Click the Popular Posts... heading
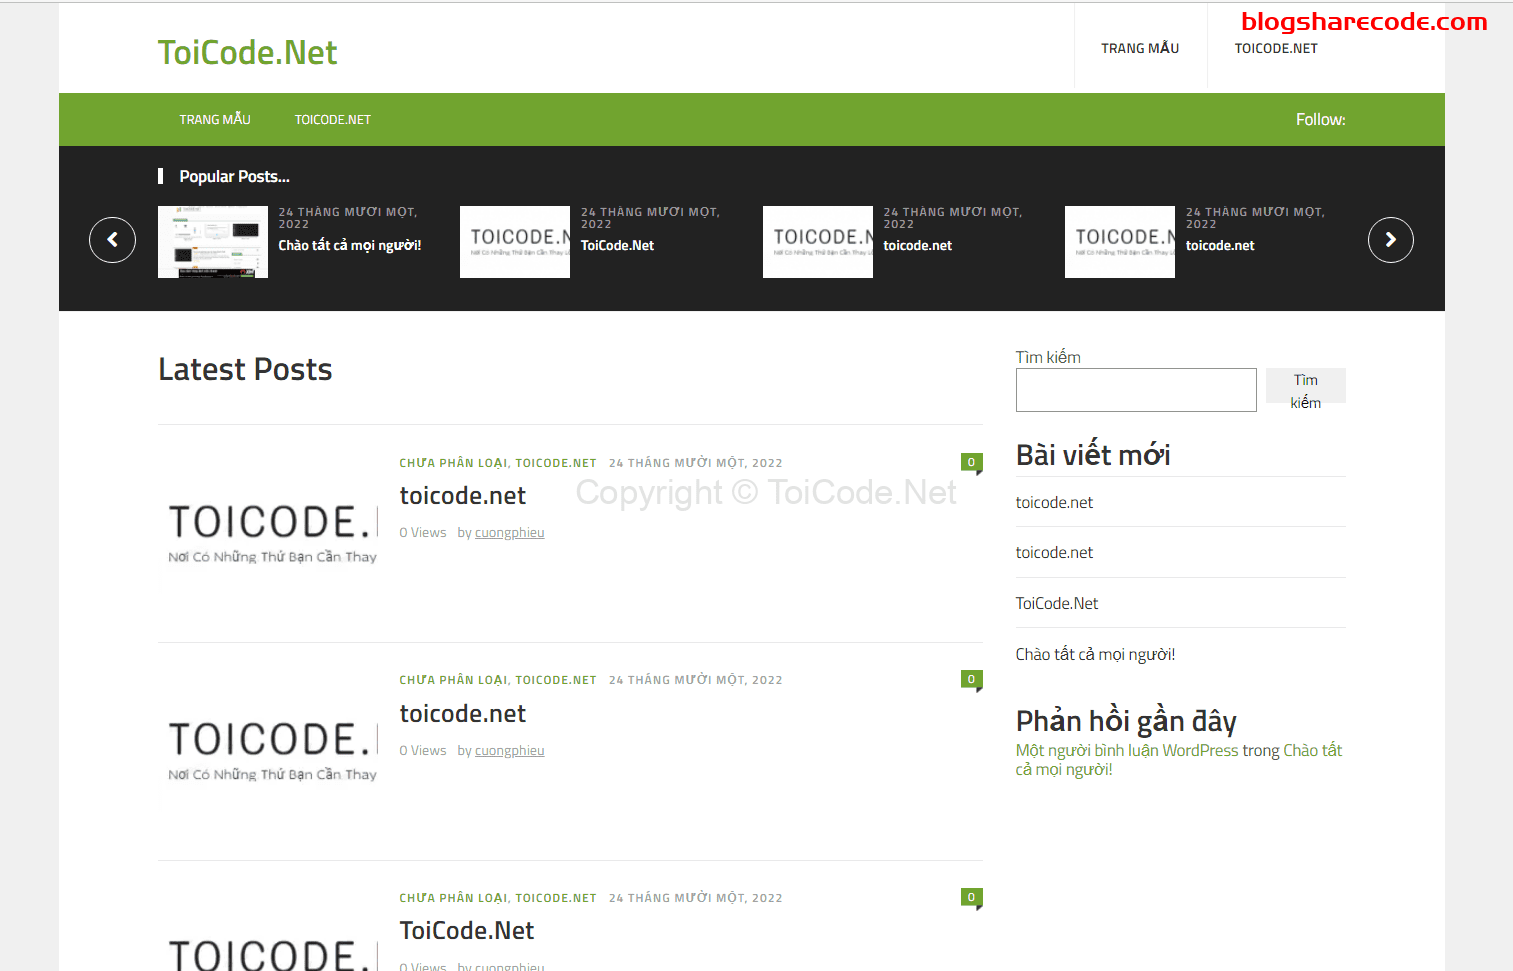1513x971 pixels. (234, 176)
